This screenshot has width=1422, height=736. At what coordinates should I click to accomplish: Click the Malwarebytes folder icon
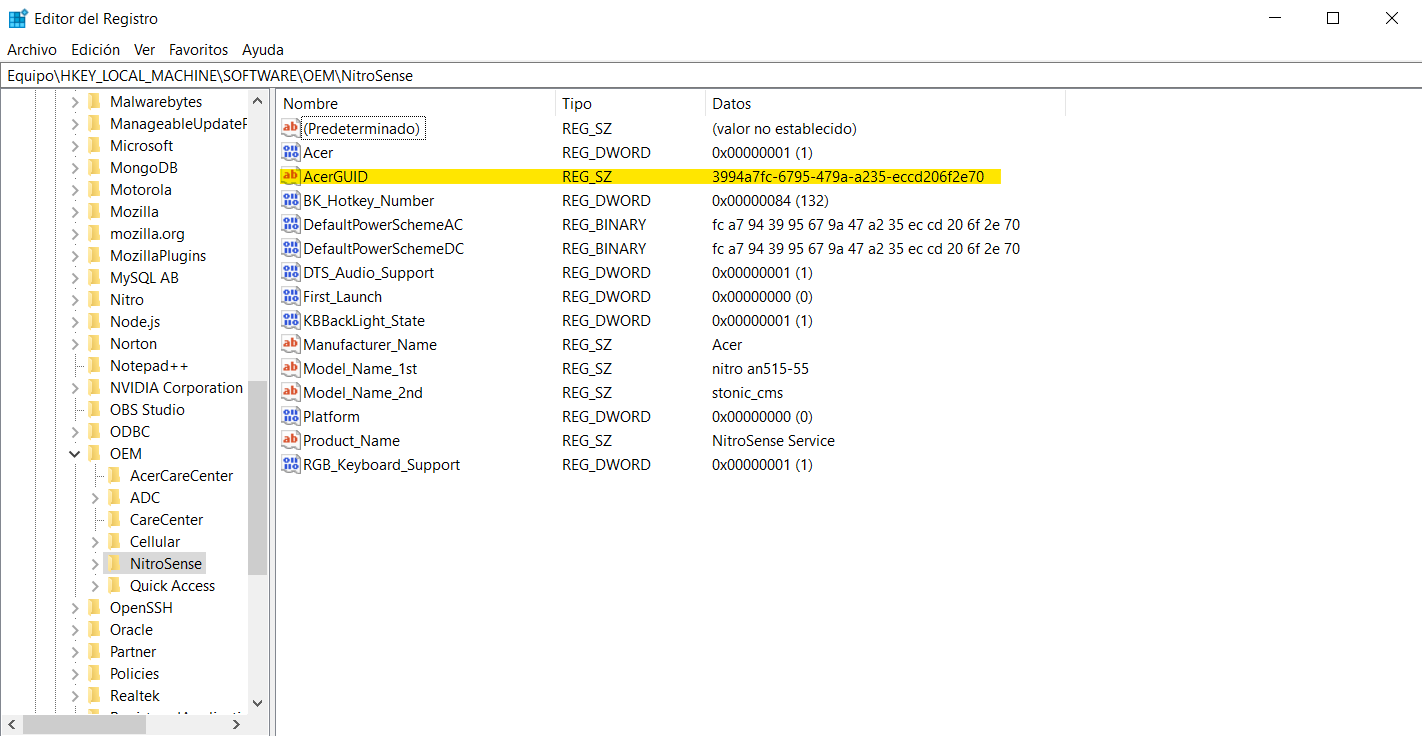click(94, 101)
